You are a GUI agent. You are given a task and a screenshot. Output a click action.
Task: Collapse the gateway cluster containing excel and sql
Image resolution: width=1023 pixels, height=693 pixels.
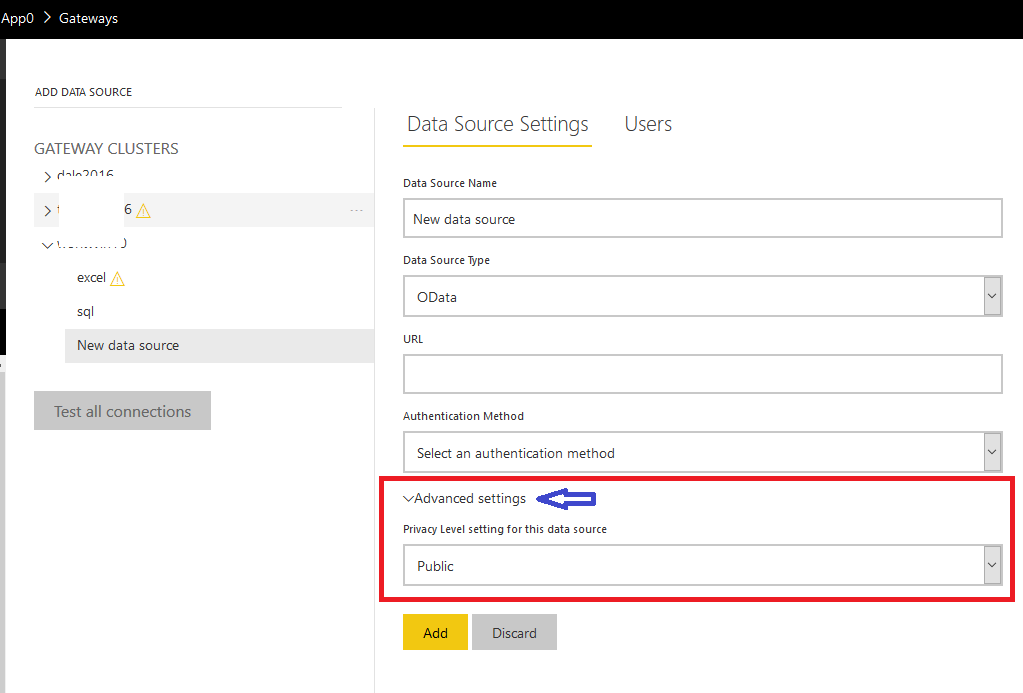[x=47, y=245]
